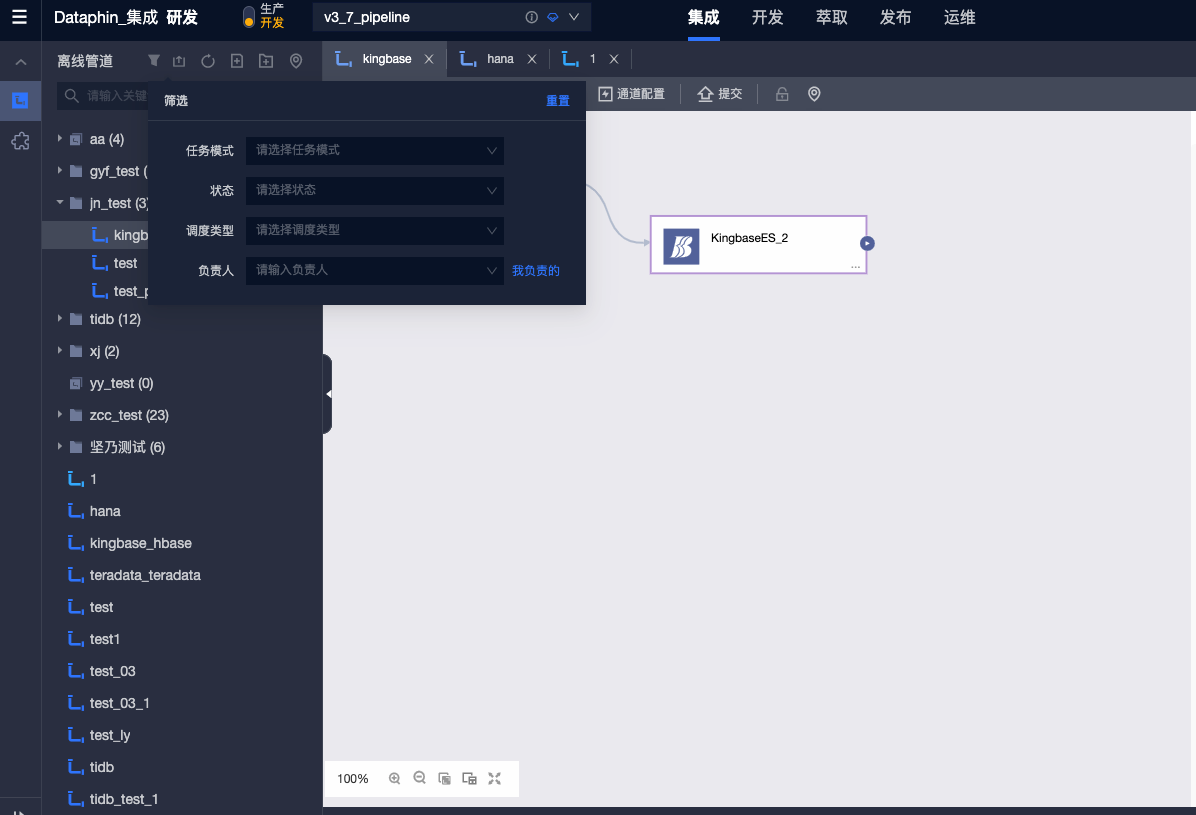Open the filter icon above the pipeline tree
The height and width of the screenshot is (815, 1196).
point(154,60)
